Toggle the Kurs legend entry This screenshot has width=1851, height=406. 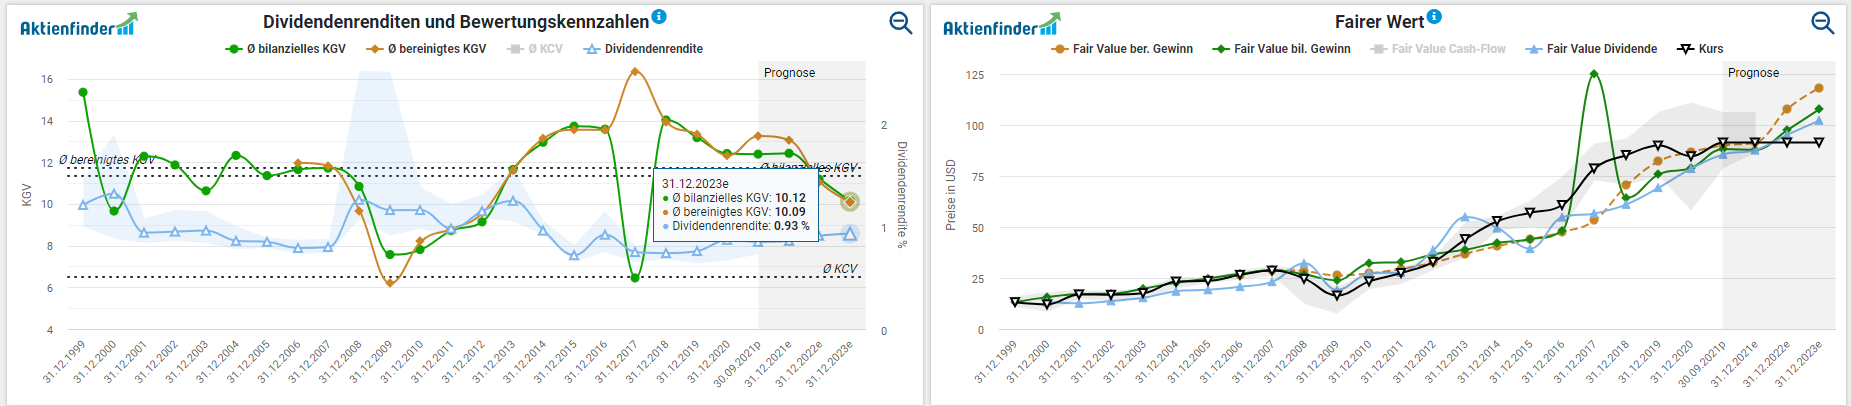tap(1701, 49)
